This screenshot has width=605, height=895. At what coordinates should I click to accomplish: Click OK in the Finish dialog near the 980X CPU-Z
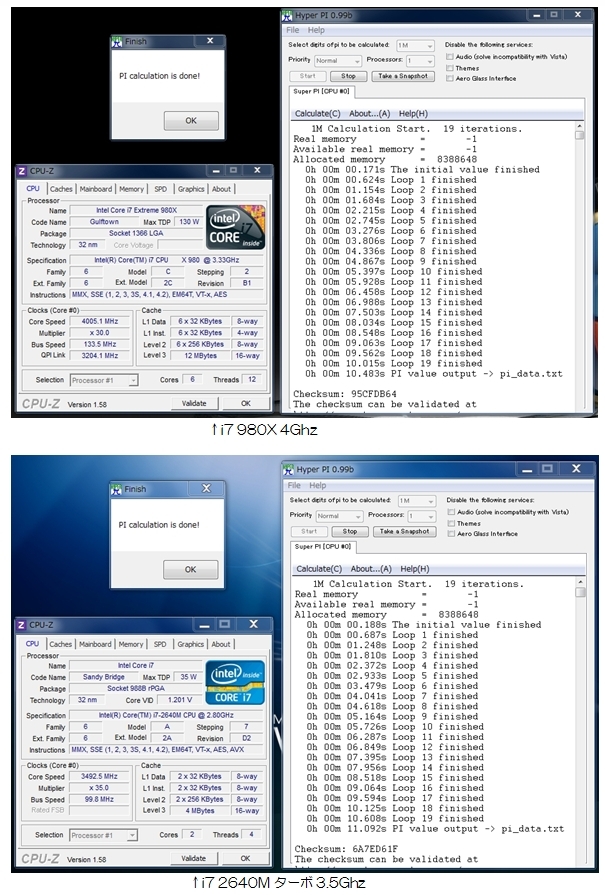point(191,120)
